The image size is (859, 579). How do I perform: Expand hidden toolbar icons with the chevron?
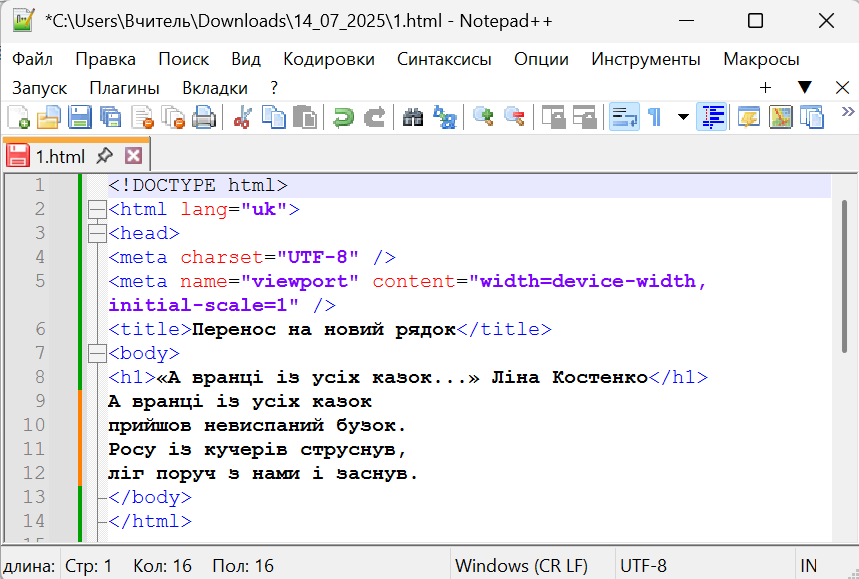[x=847, y=112]
